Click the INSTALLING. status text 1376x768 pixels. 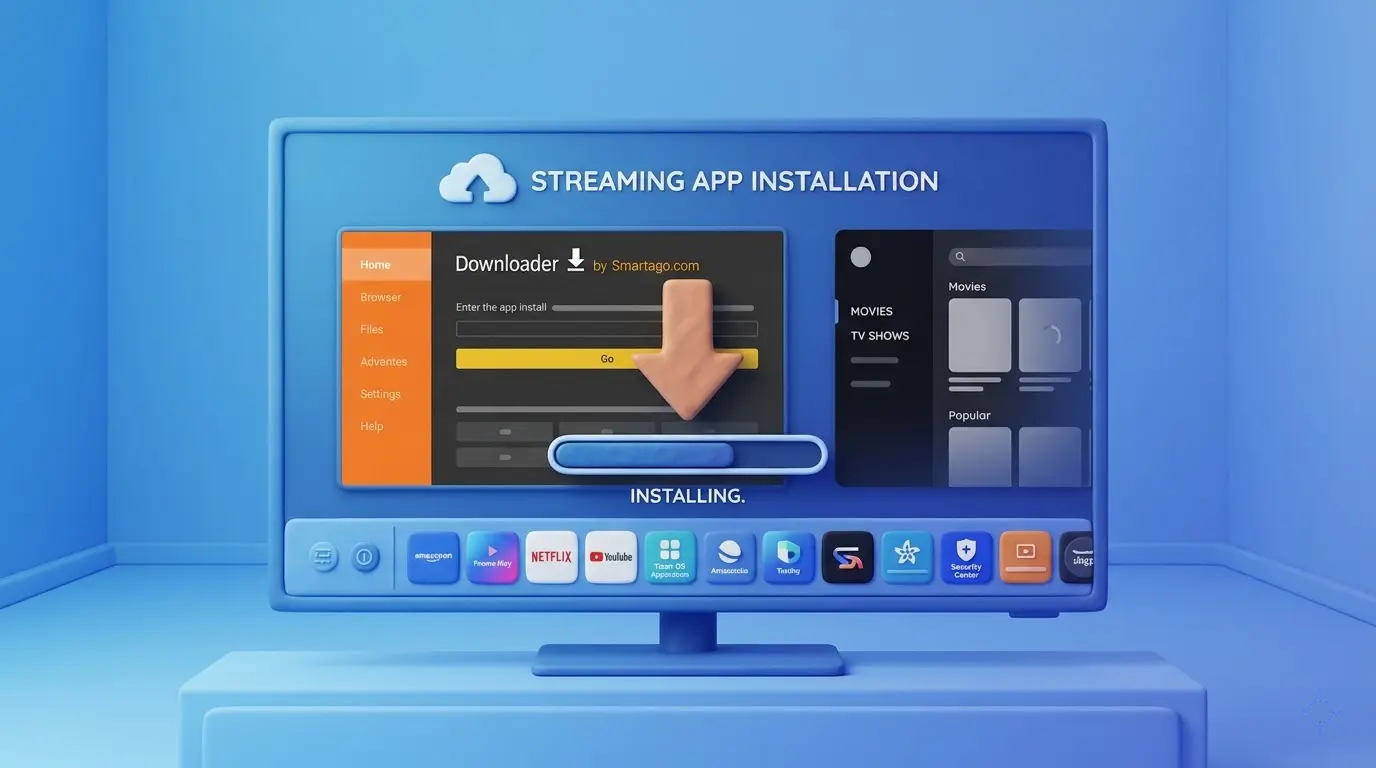click(688, 496)
